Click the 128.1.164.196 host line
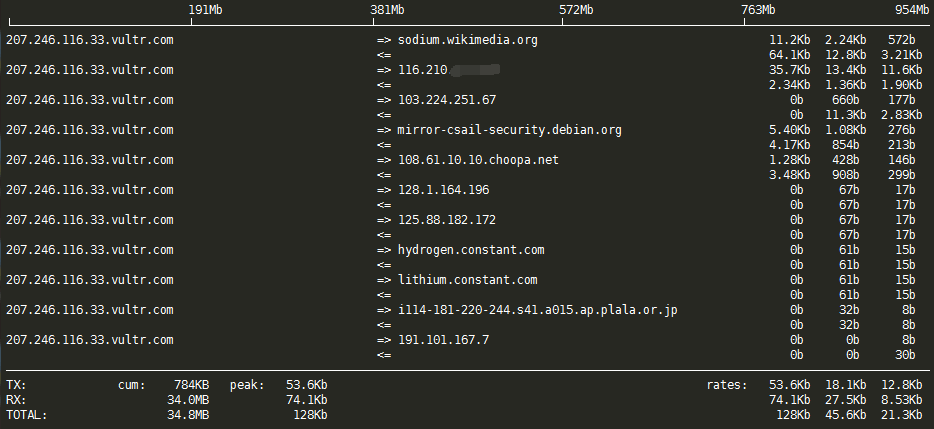The height and width of the screenshot is (429, 934). click(x=444, y=189)
